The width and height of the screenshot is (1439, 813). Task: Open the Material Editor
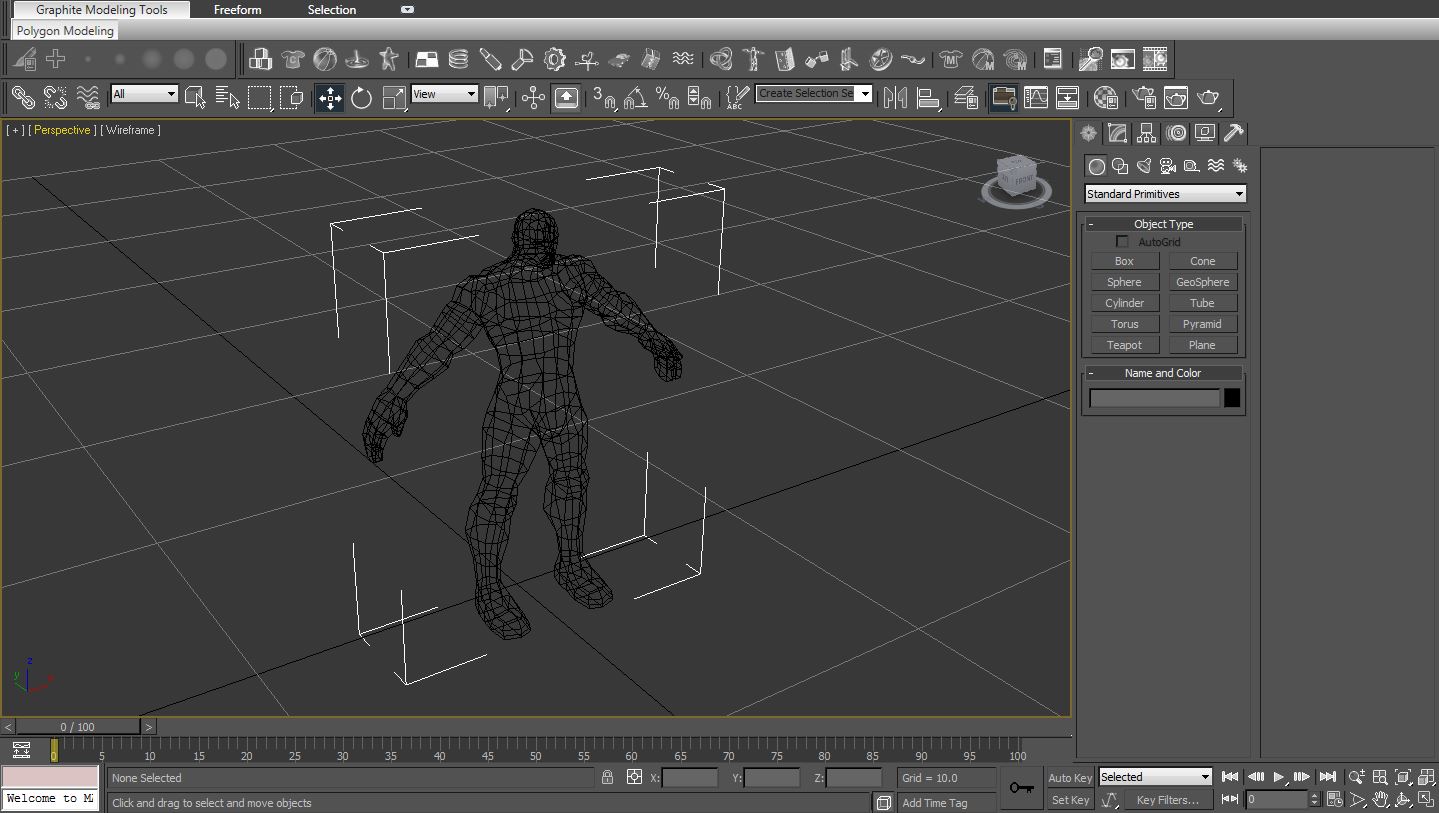point(1106,97)
